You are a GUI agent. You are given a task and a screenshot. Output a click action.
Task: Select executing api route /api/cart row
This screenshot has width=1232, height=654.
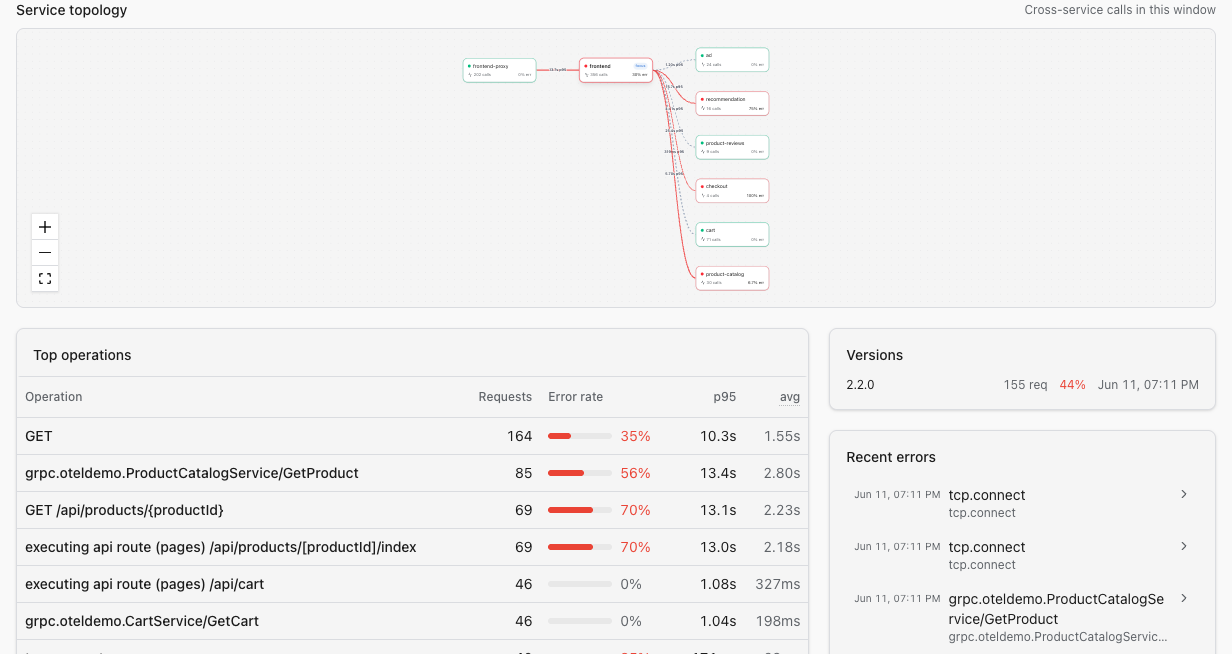[x=412, y=584]
